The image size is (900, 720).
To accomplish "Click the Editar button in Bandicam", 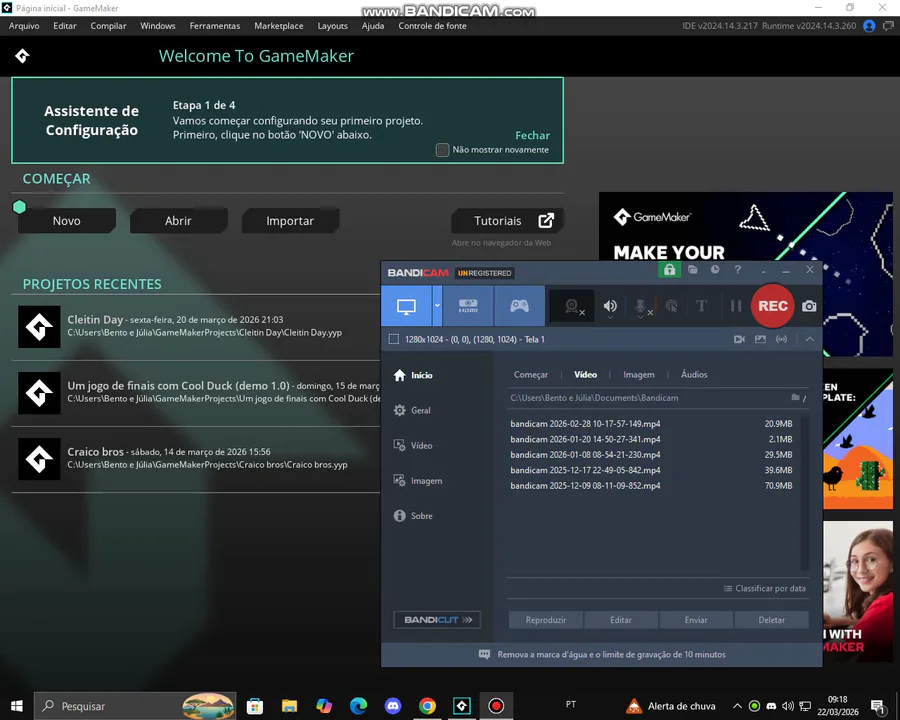I will point(620,620).
